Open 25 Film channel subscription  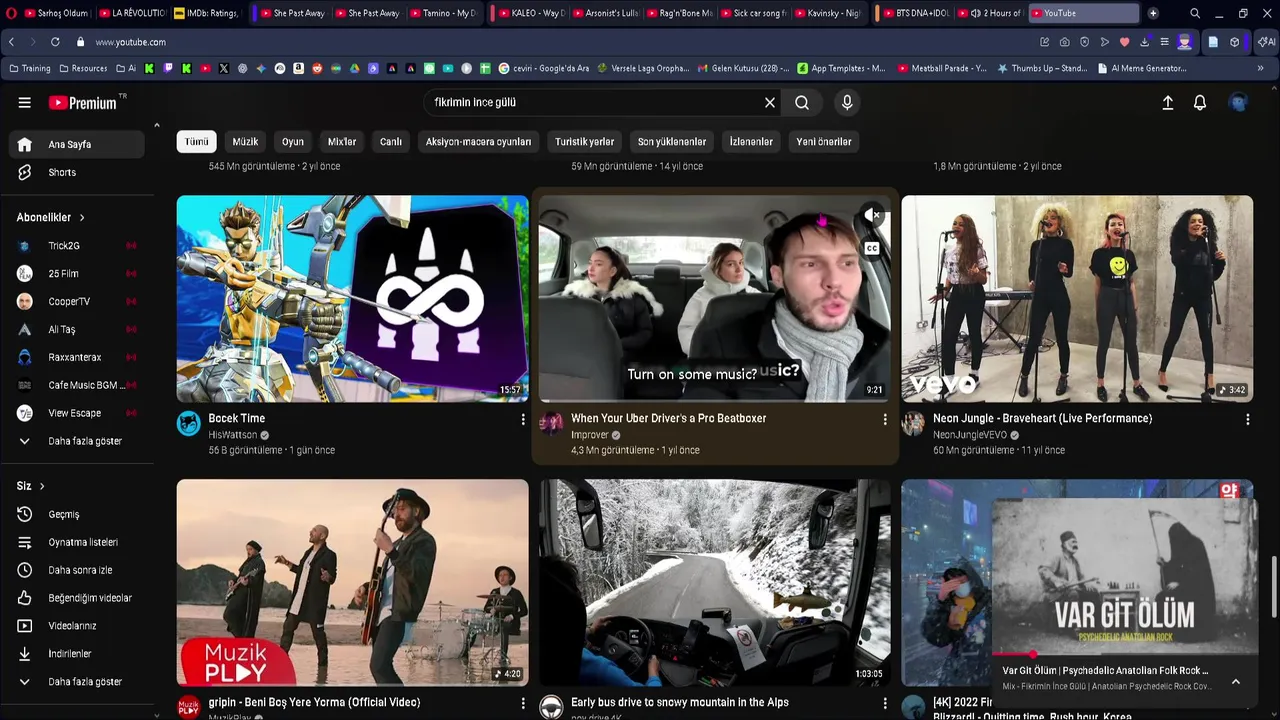[x=77, y=273]
